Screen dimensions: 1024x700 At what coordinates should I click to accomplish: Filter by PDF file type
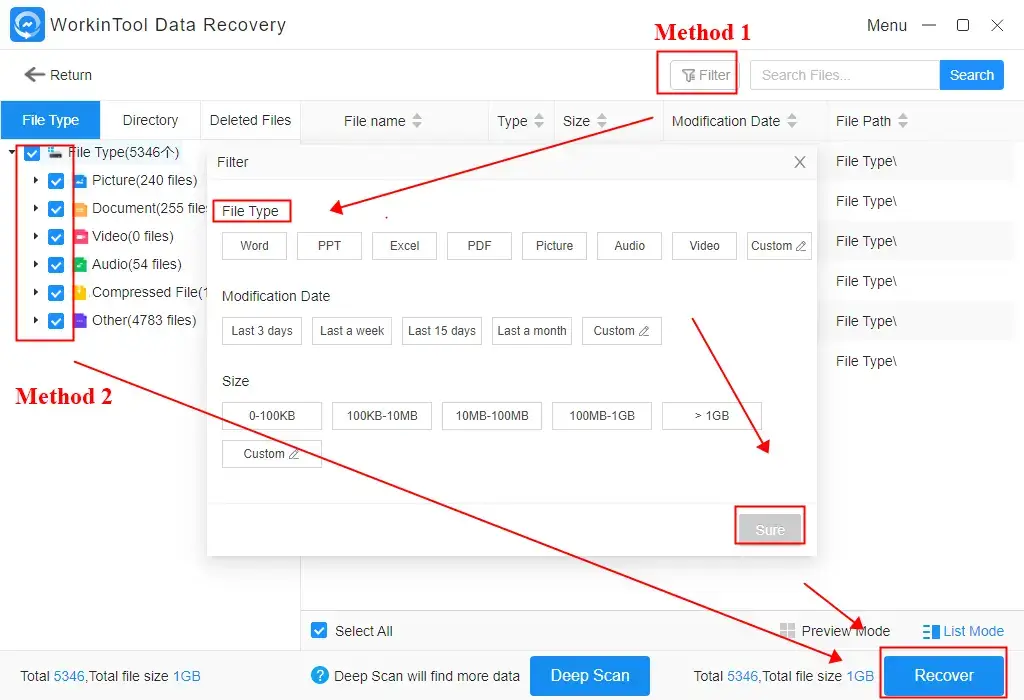pos(479,246)
